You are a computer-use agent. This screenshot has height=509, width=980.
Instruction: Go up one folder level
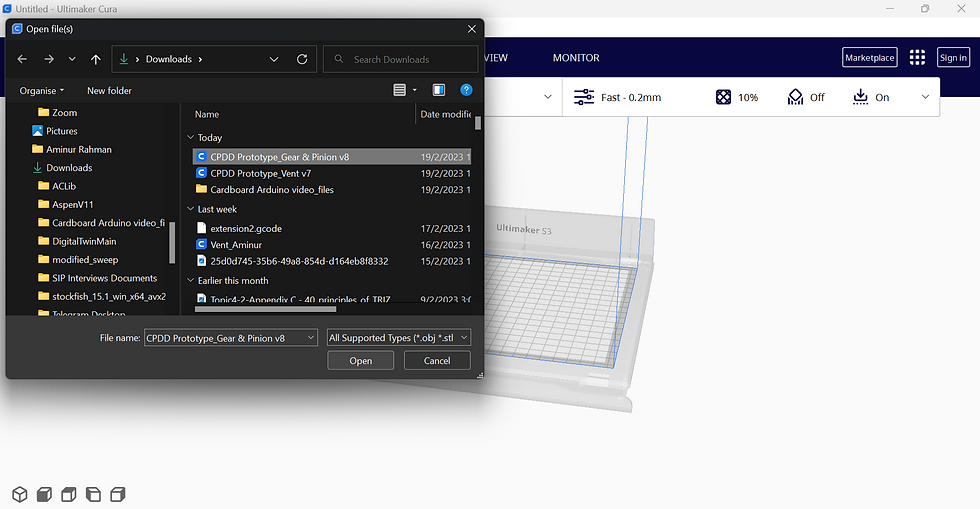[96, 59]
